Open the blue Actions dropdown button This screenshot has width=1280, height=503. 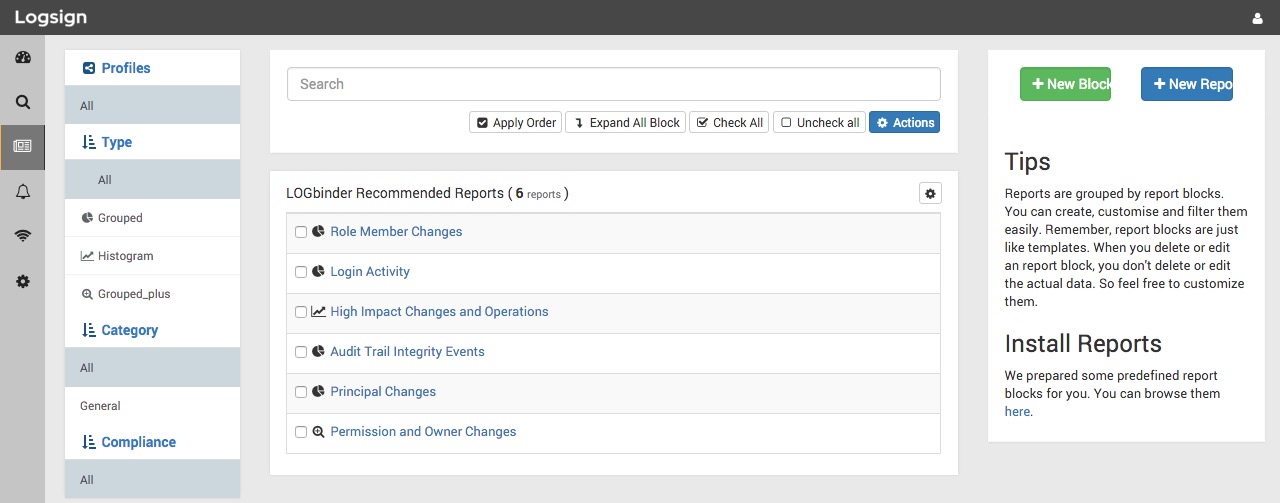coord(904,122)
